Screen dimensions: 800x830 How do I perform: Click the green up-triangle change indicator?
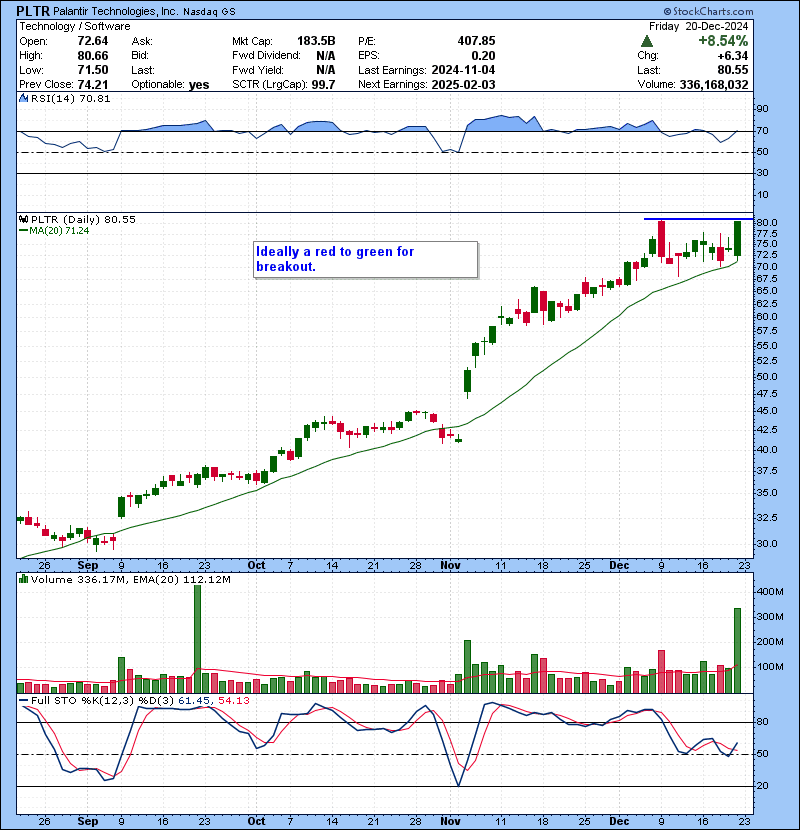[x=646, y=41]
